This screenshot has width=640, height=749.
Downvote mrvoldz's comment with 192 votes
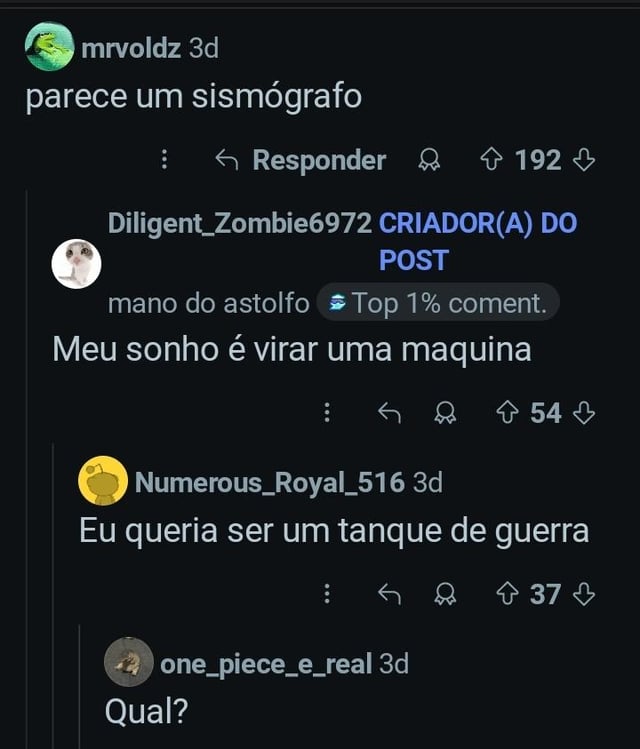pyautogui.click(x=585, y=160)
